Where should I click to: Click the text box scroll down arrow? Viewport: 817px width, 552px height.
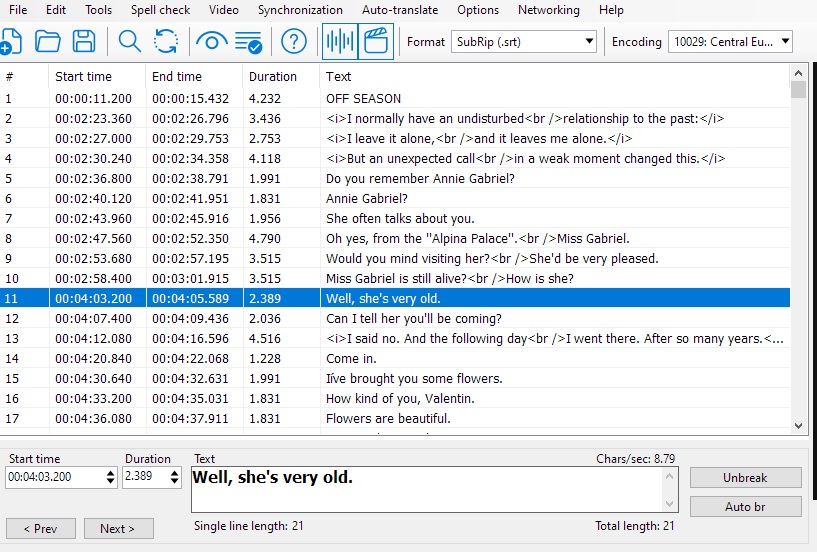tap(670, 504)
